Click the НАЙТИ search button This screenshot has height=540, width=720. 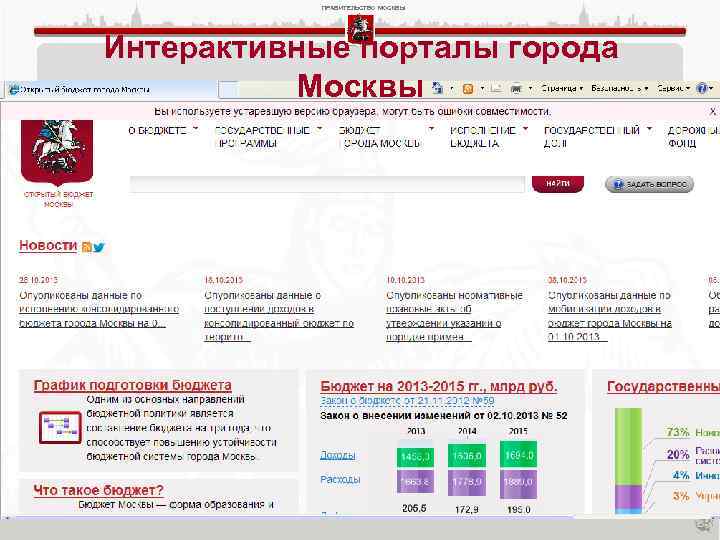[558, 184]
